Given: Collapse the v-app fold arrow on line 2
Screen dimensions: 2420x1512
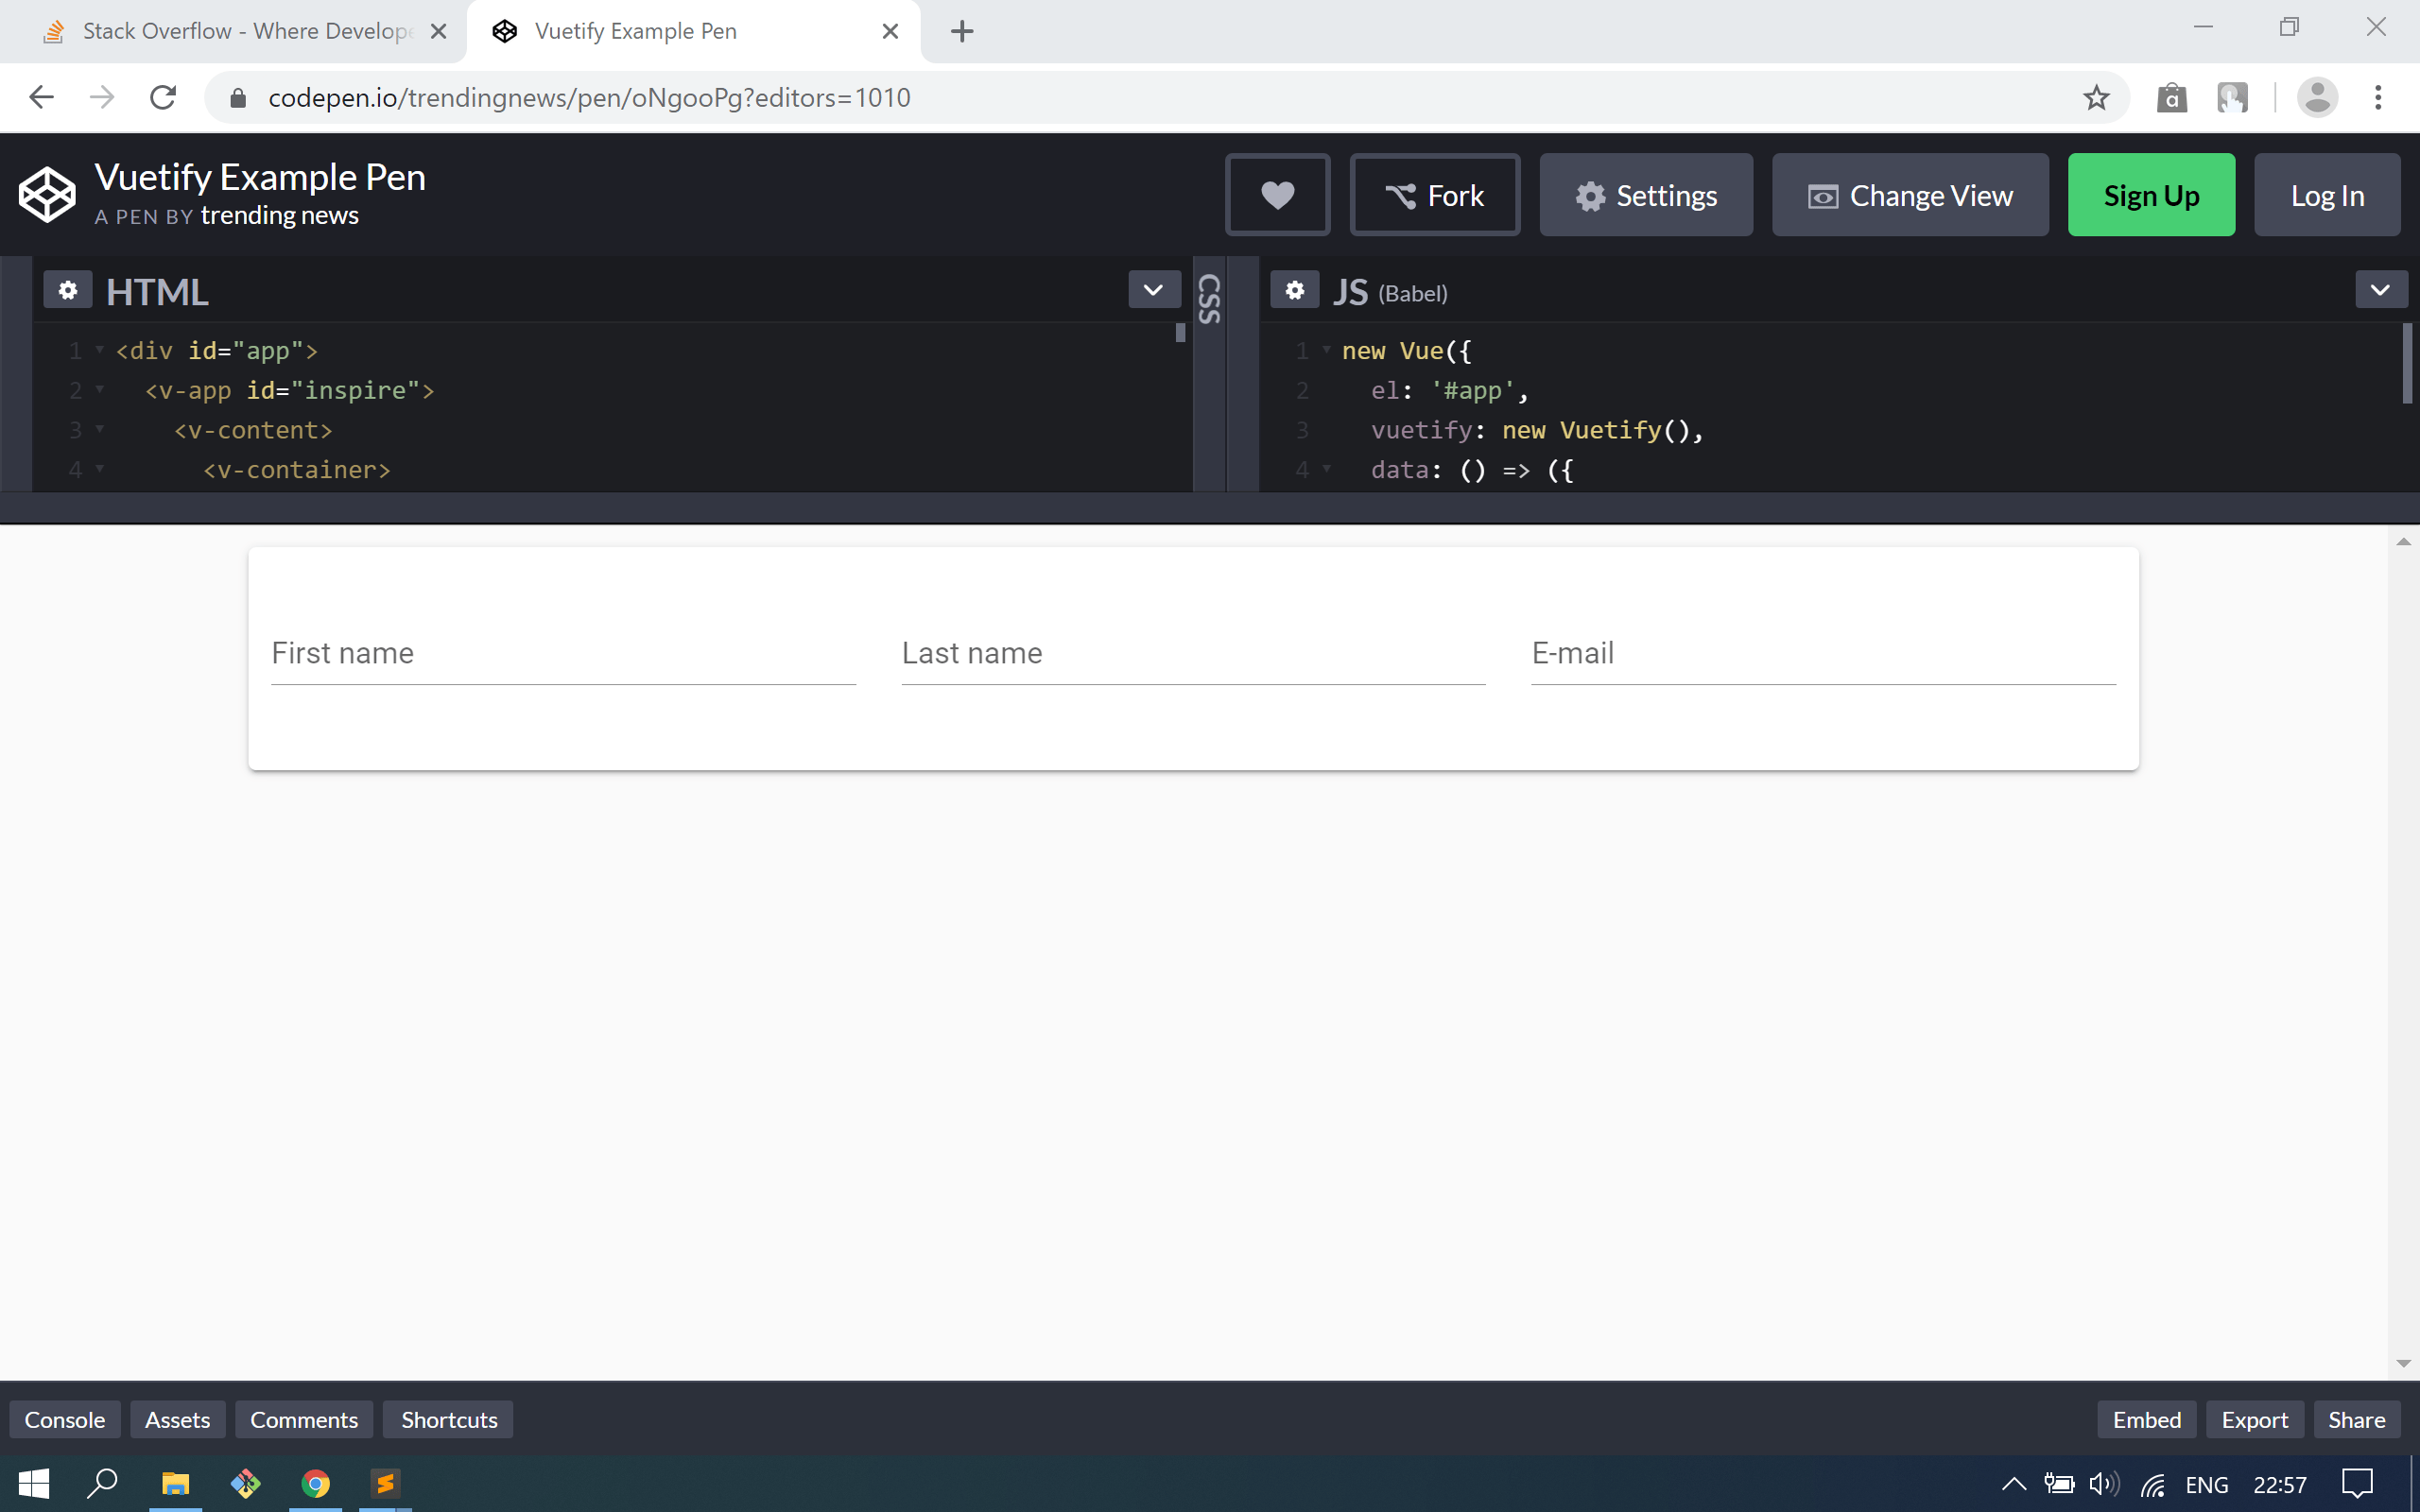Looking at the screenshot, I should pos(100,389).
